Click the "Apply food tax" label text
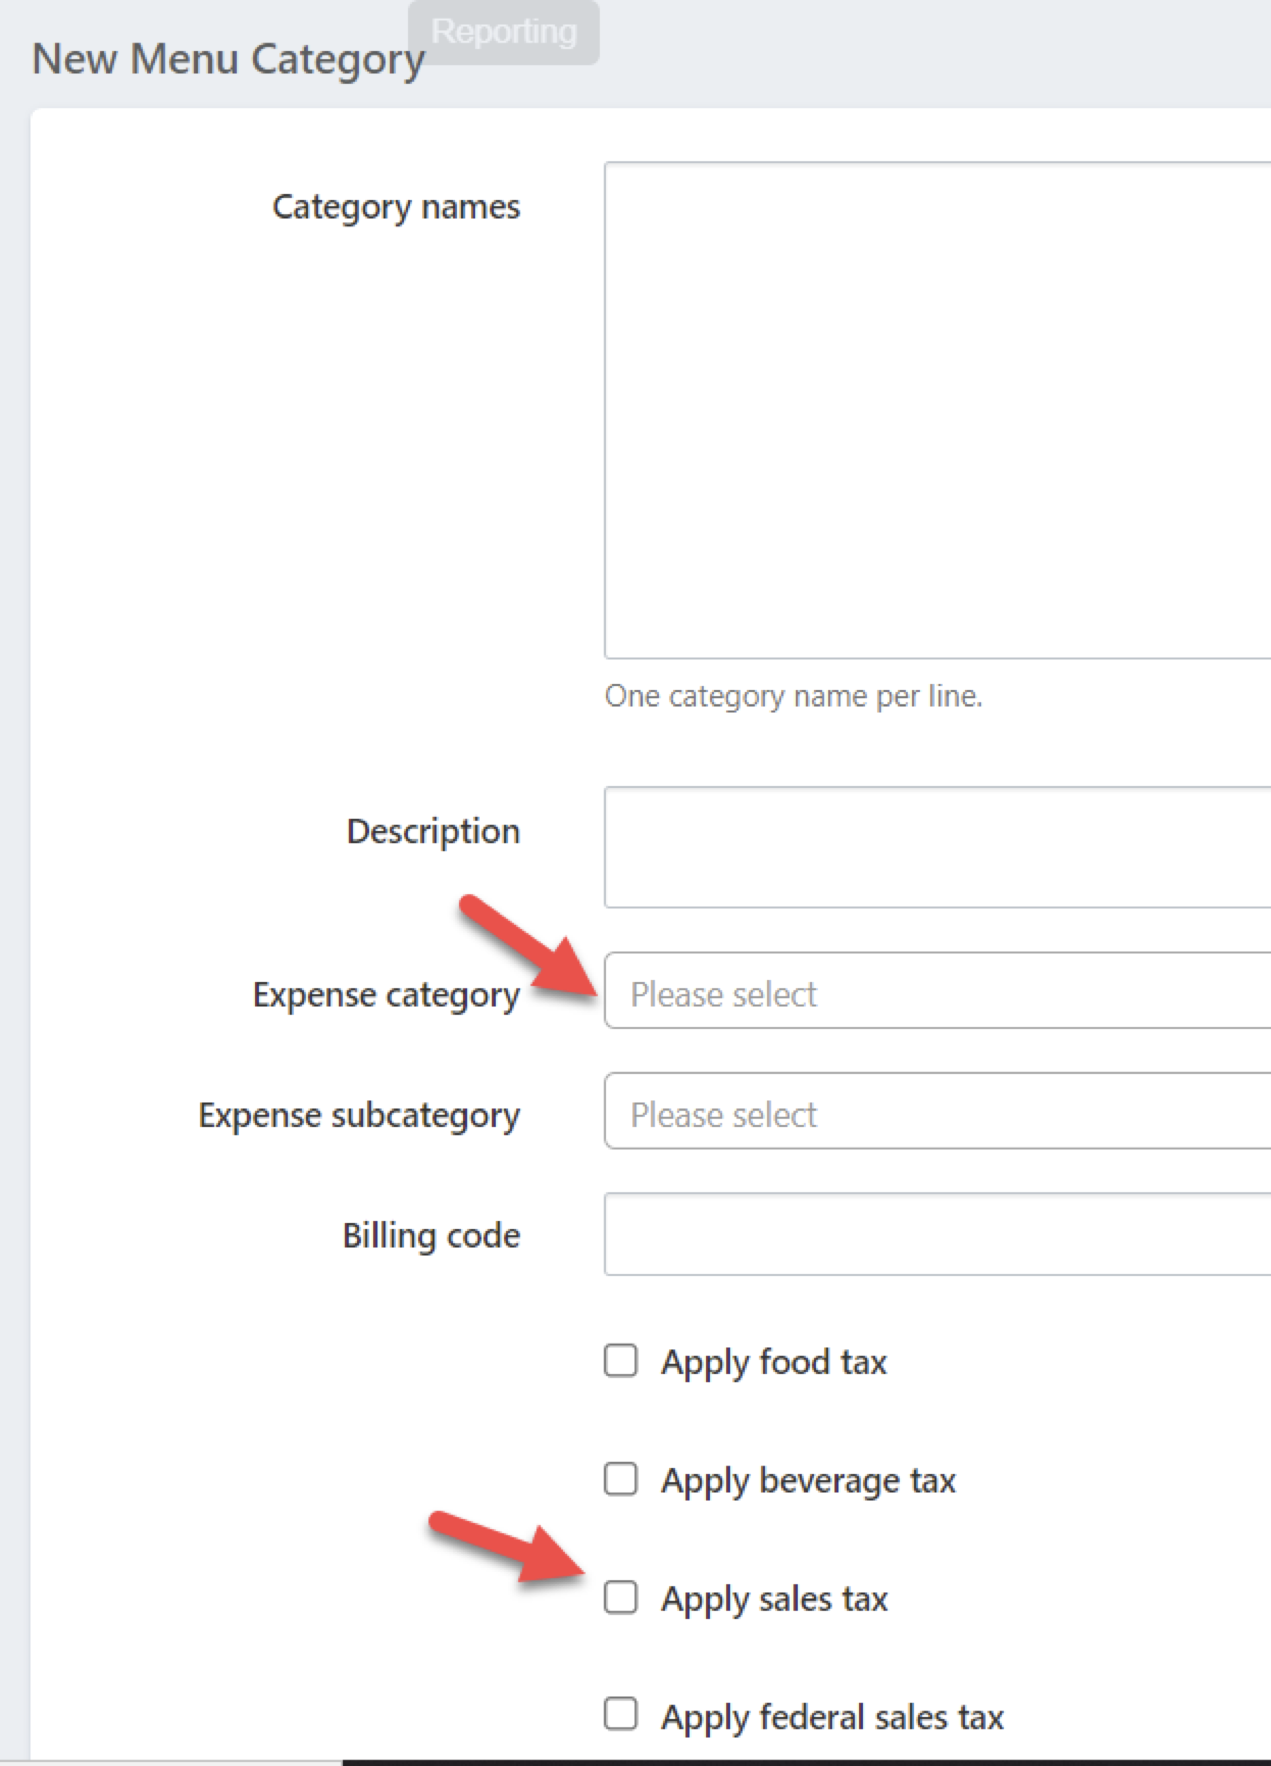This screenshot has height=1766, width=1271. click(x=774, y=1362)
